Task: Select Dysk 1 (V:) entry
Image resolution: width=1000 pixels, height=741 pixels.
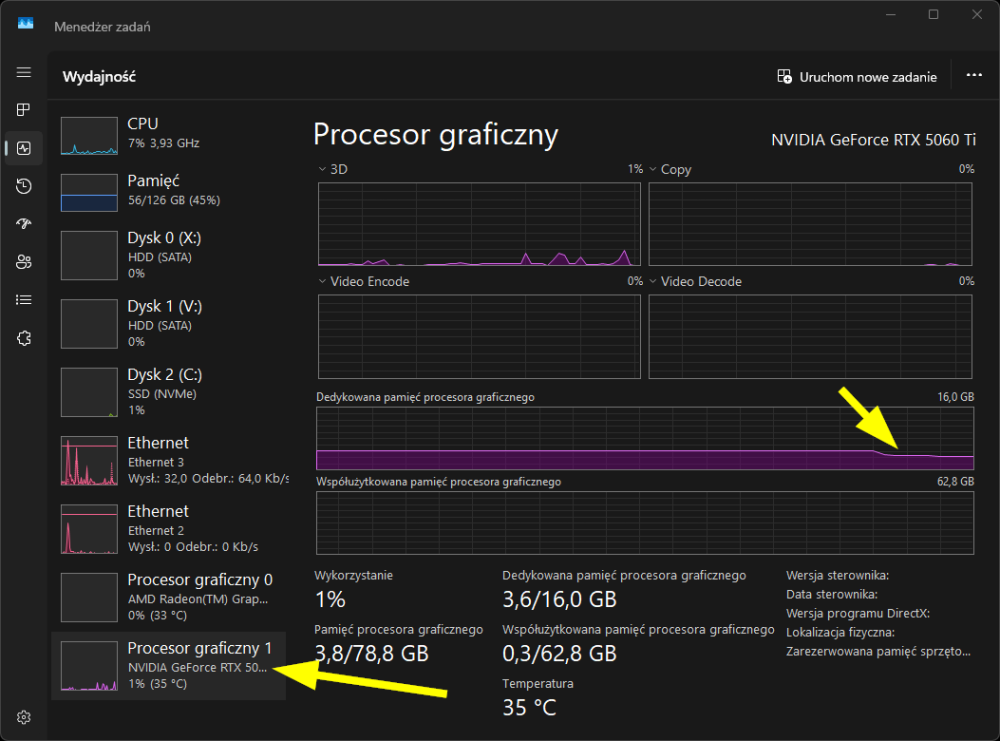Action: coord(168,323)
